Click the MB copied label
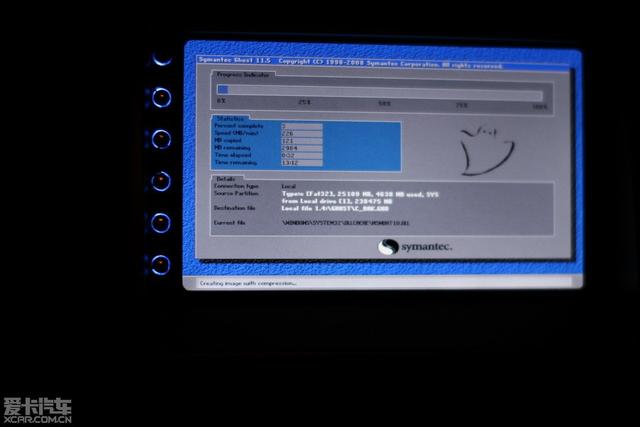 coord(228,141)
